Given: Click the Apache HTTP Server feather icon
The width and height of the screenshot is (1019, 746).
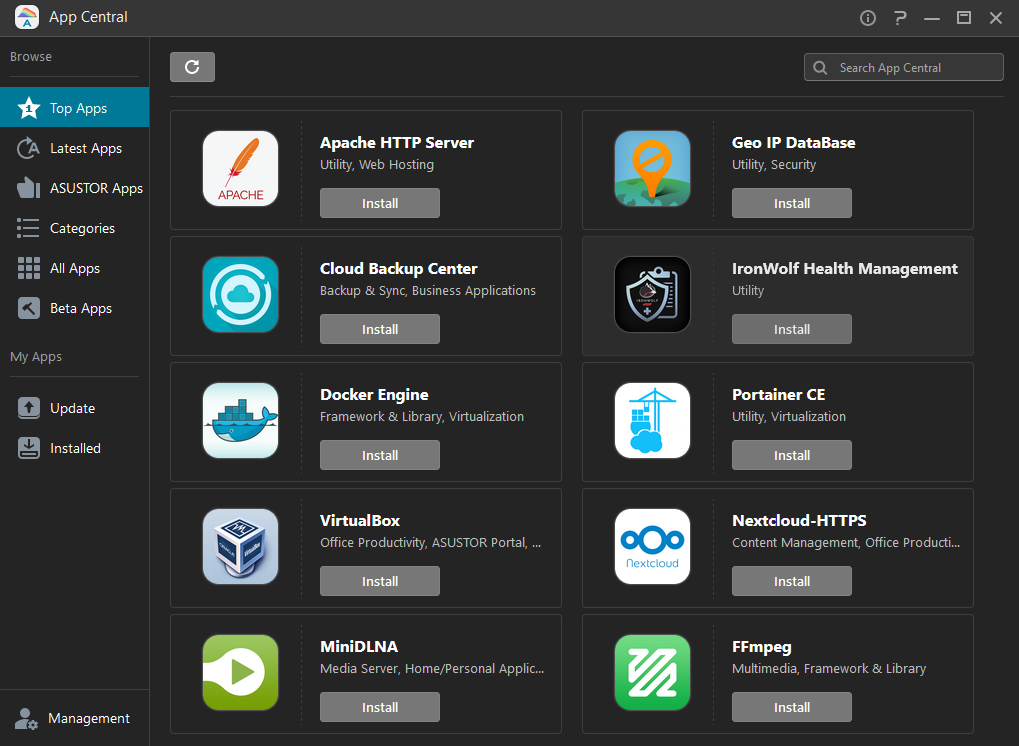Looking at the screenshot, I should 240,169.
